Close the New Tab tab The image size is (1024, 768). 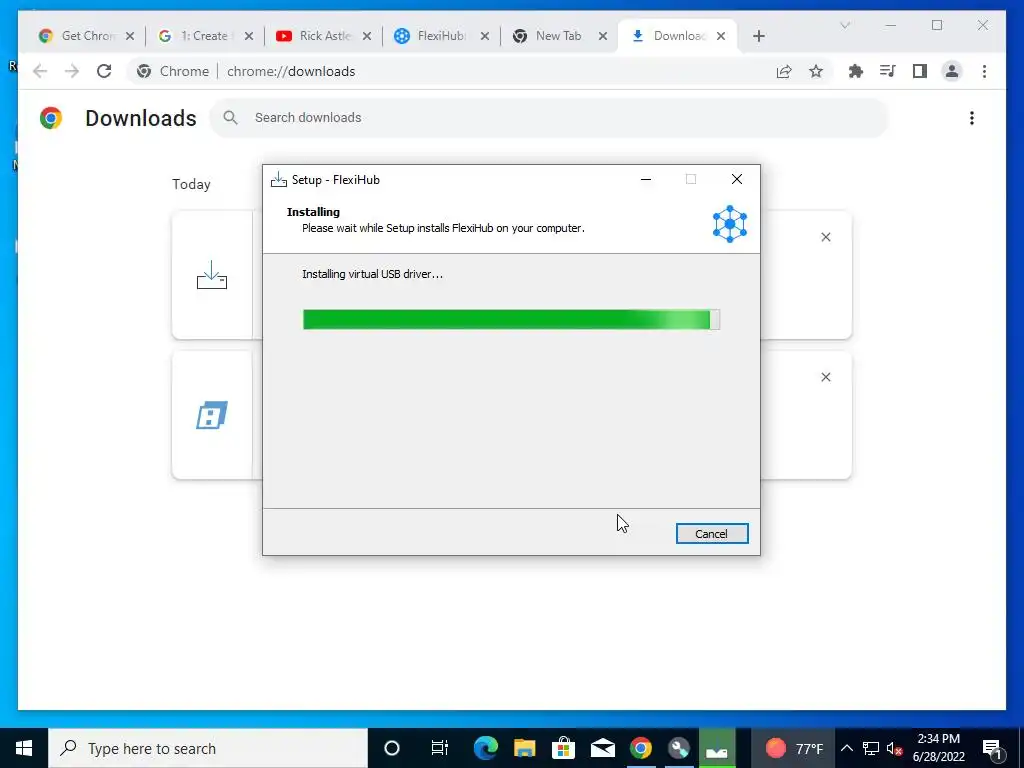(x=603, y=37)
